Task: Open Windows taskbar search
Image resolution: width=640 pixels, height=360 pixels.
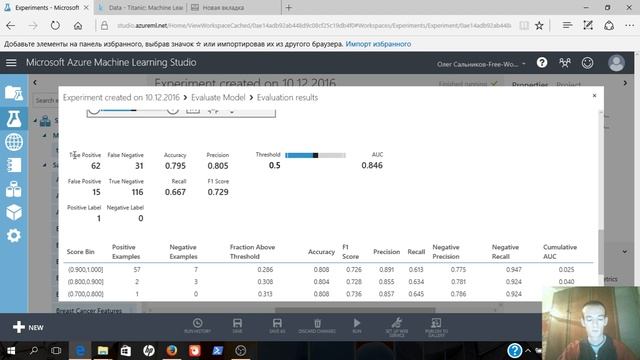Action: [34, 351]
